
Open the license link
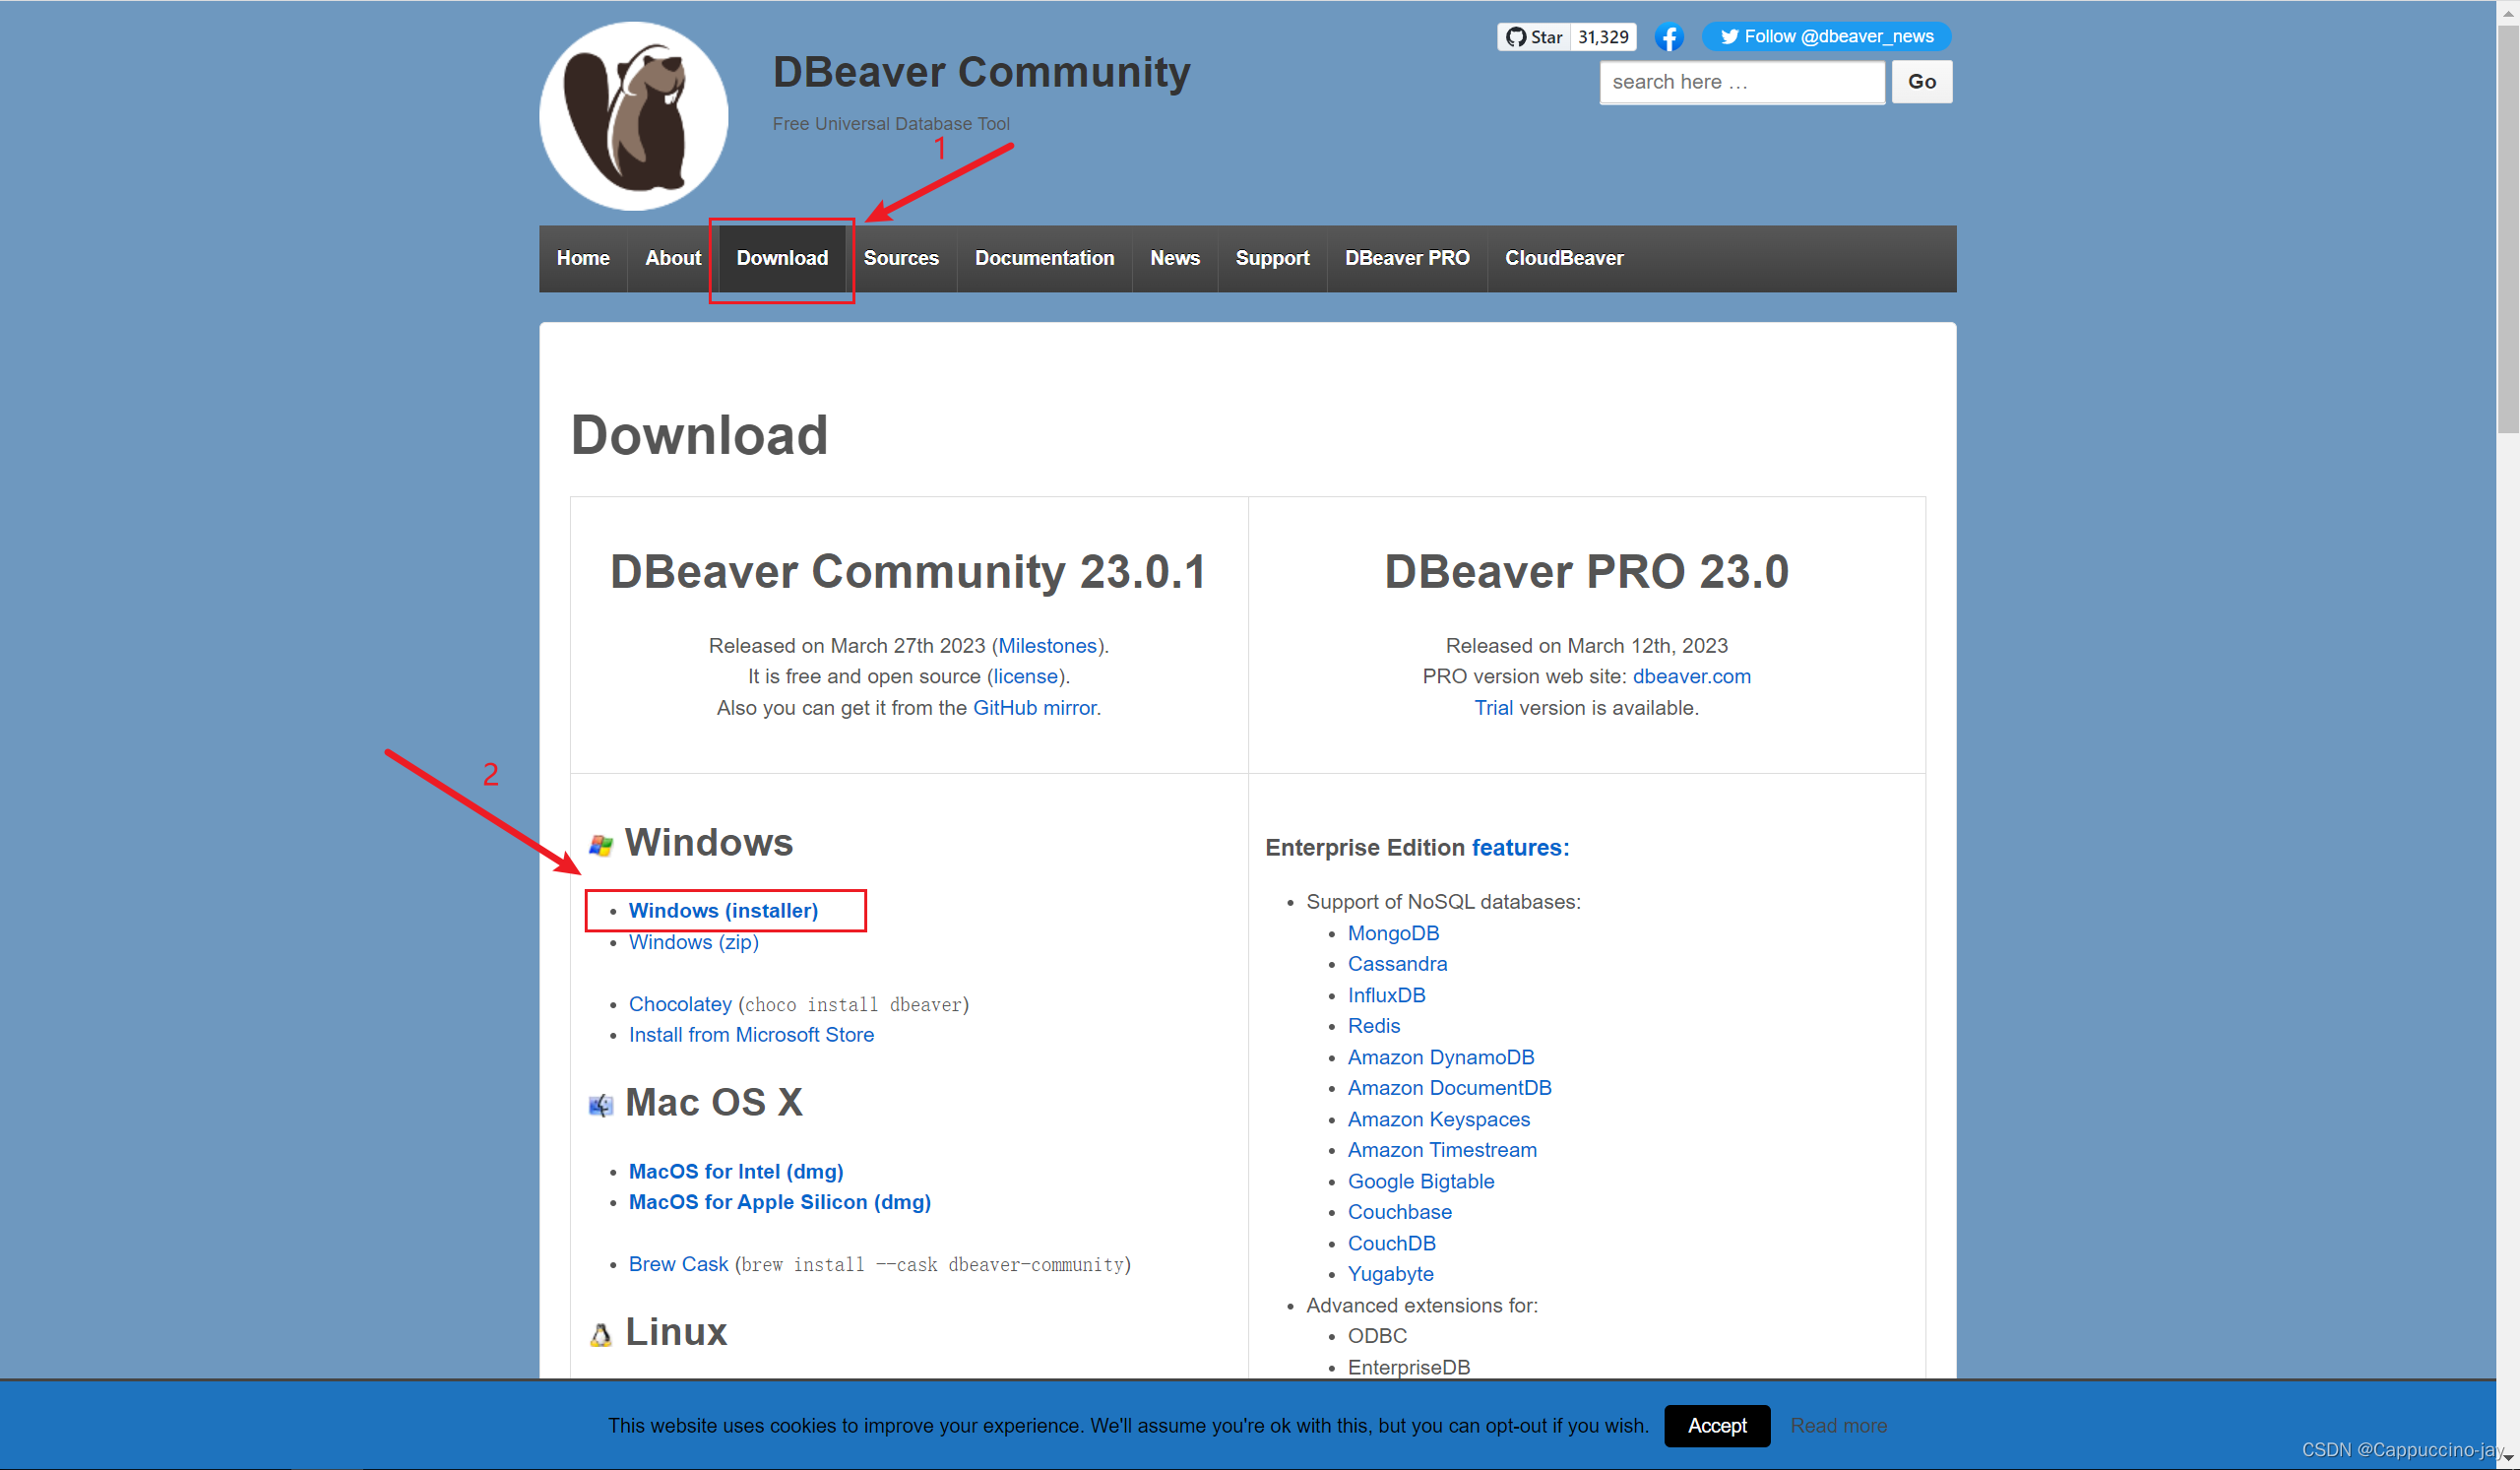coord(1026,677)
